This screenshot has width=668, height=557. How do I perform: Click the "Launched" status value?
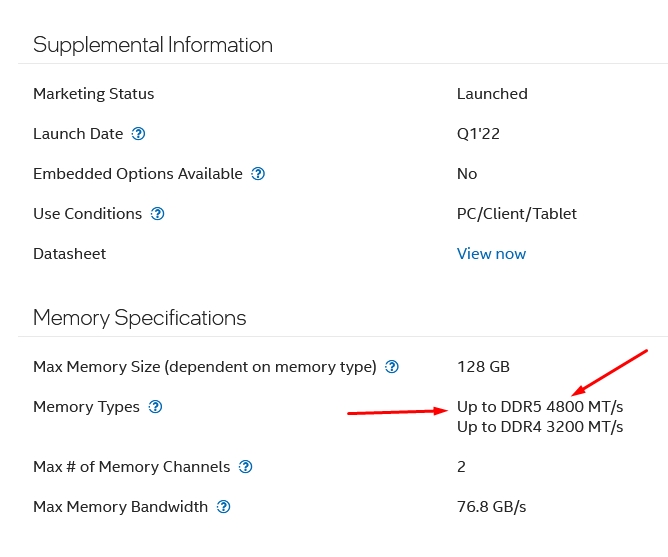tap(492, 94)
